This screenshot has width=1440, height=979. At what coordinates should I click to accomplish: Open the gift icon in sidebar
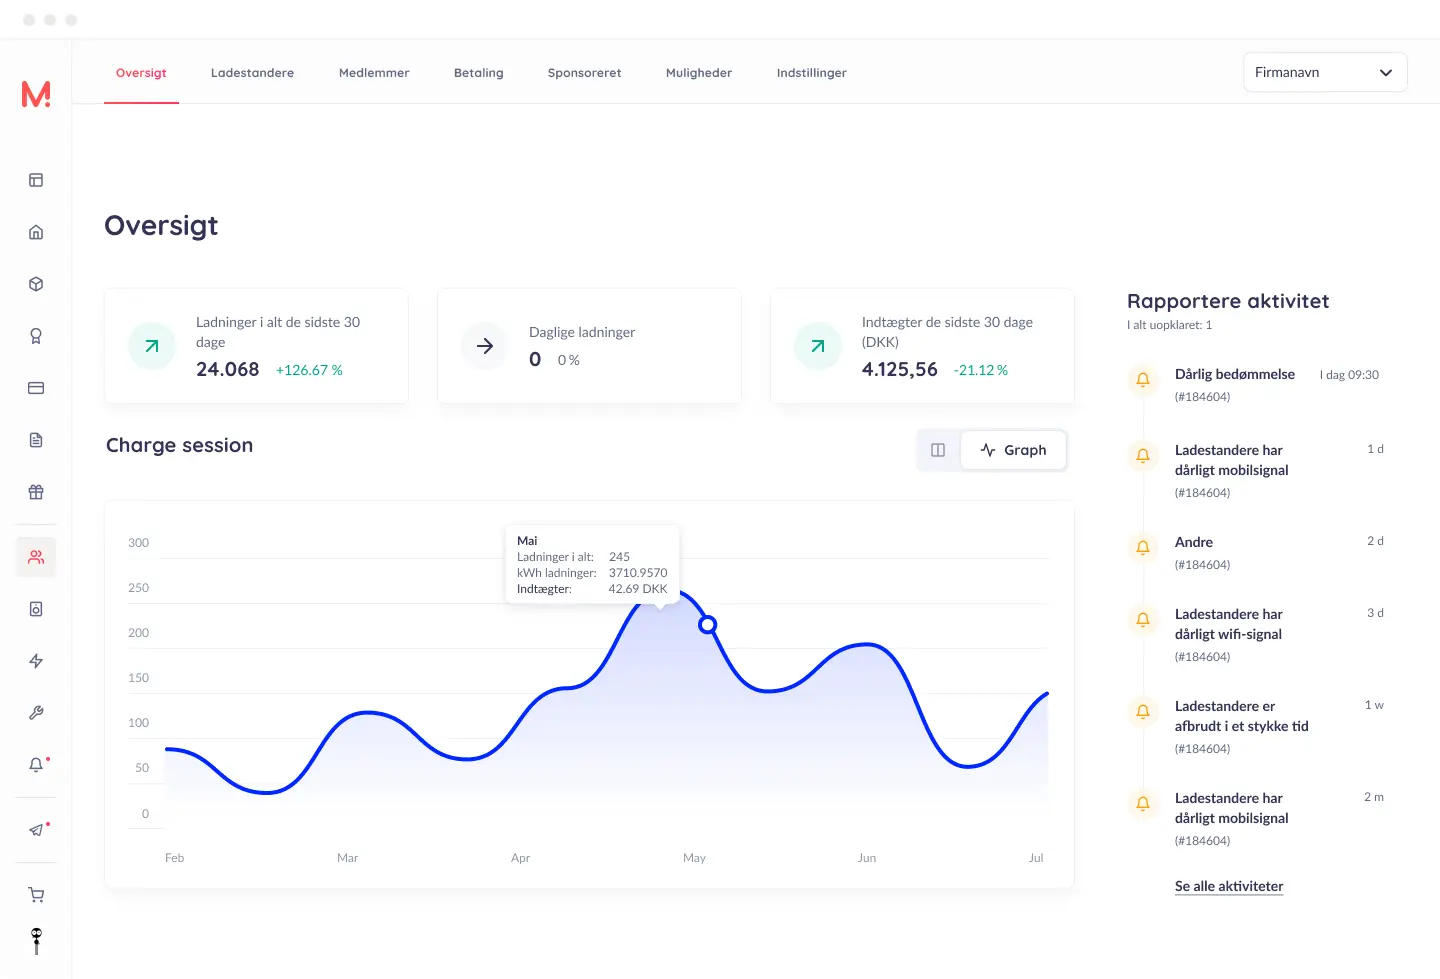[36, 492]
